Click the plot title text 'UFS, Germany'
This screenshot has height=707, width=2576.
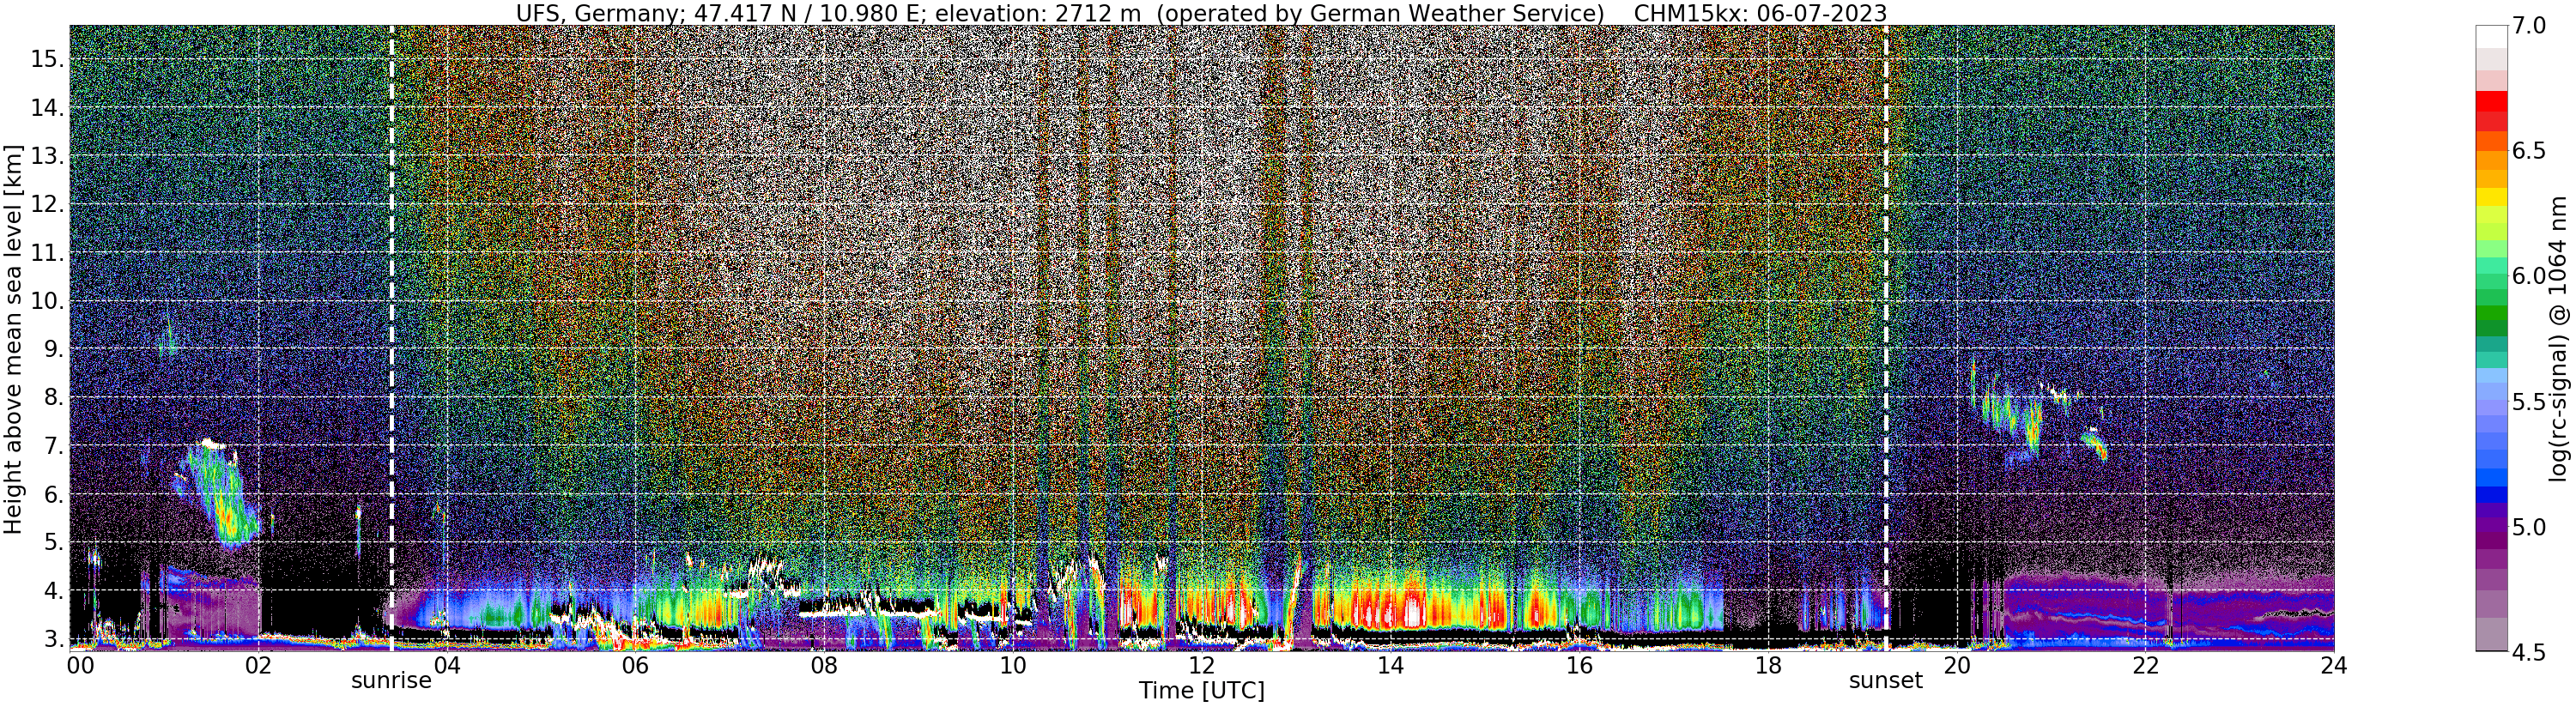(599, 14)
